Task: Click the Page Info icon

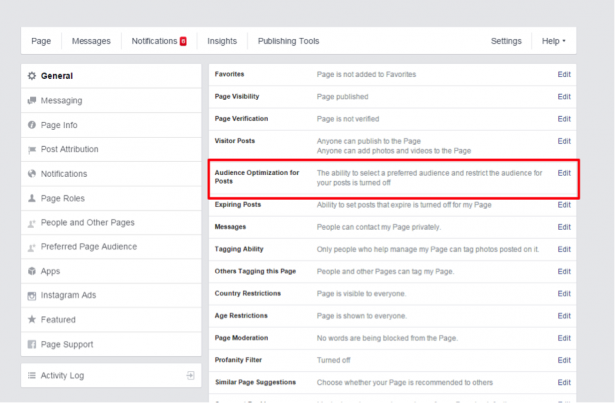Action: [x=32, y=125]
